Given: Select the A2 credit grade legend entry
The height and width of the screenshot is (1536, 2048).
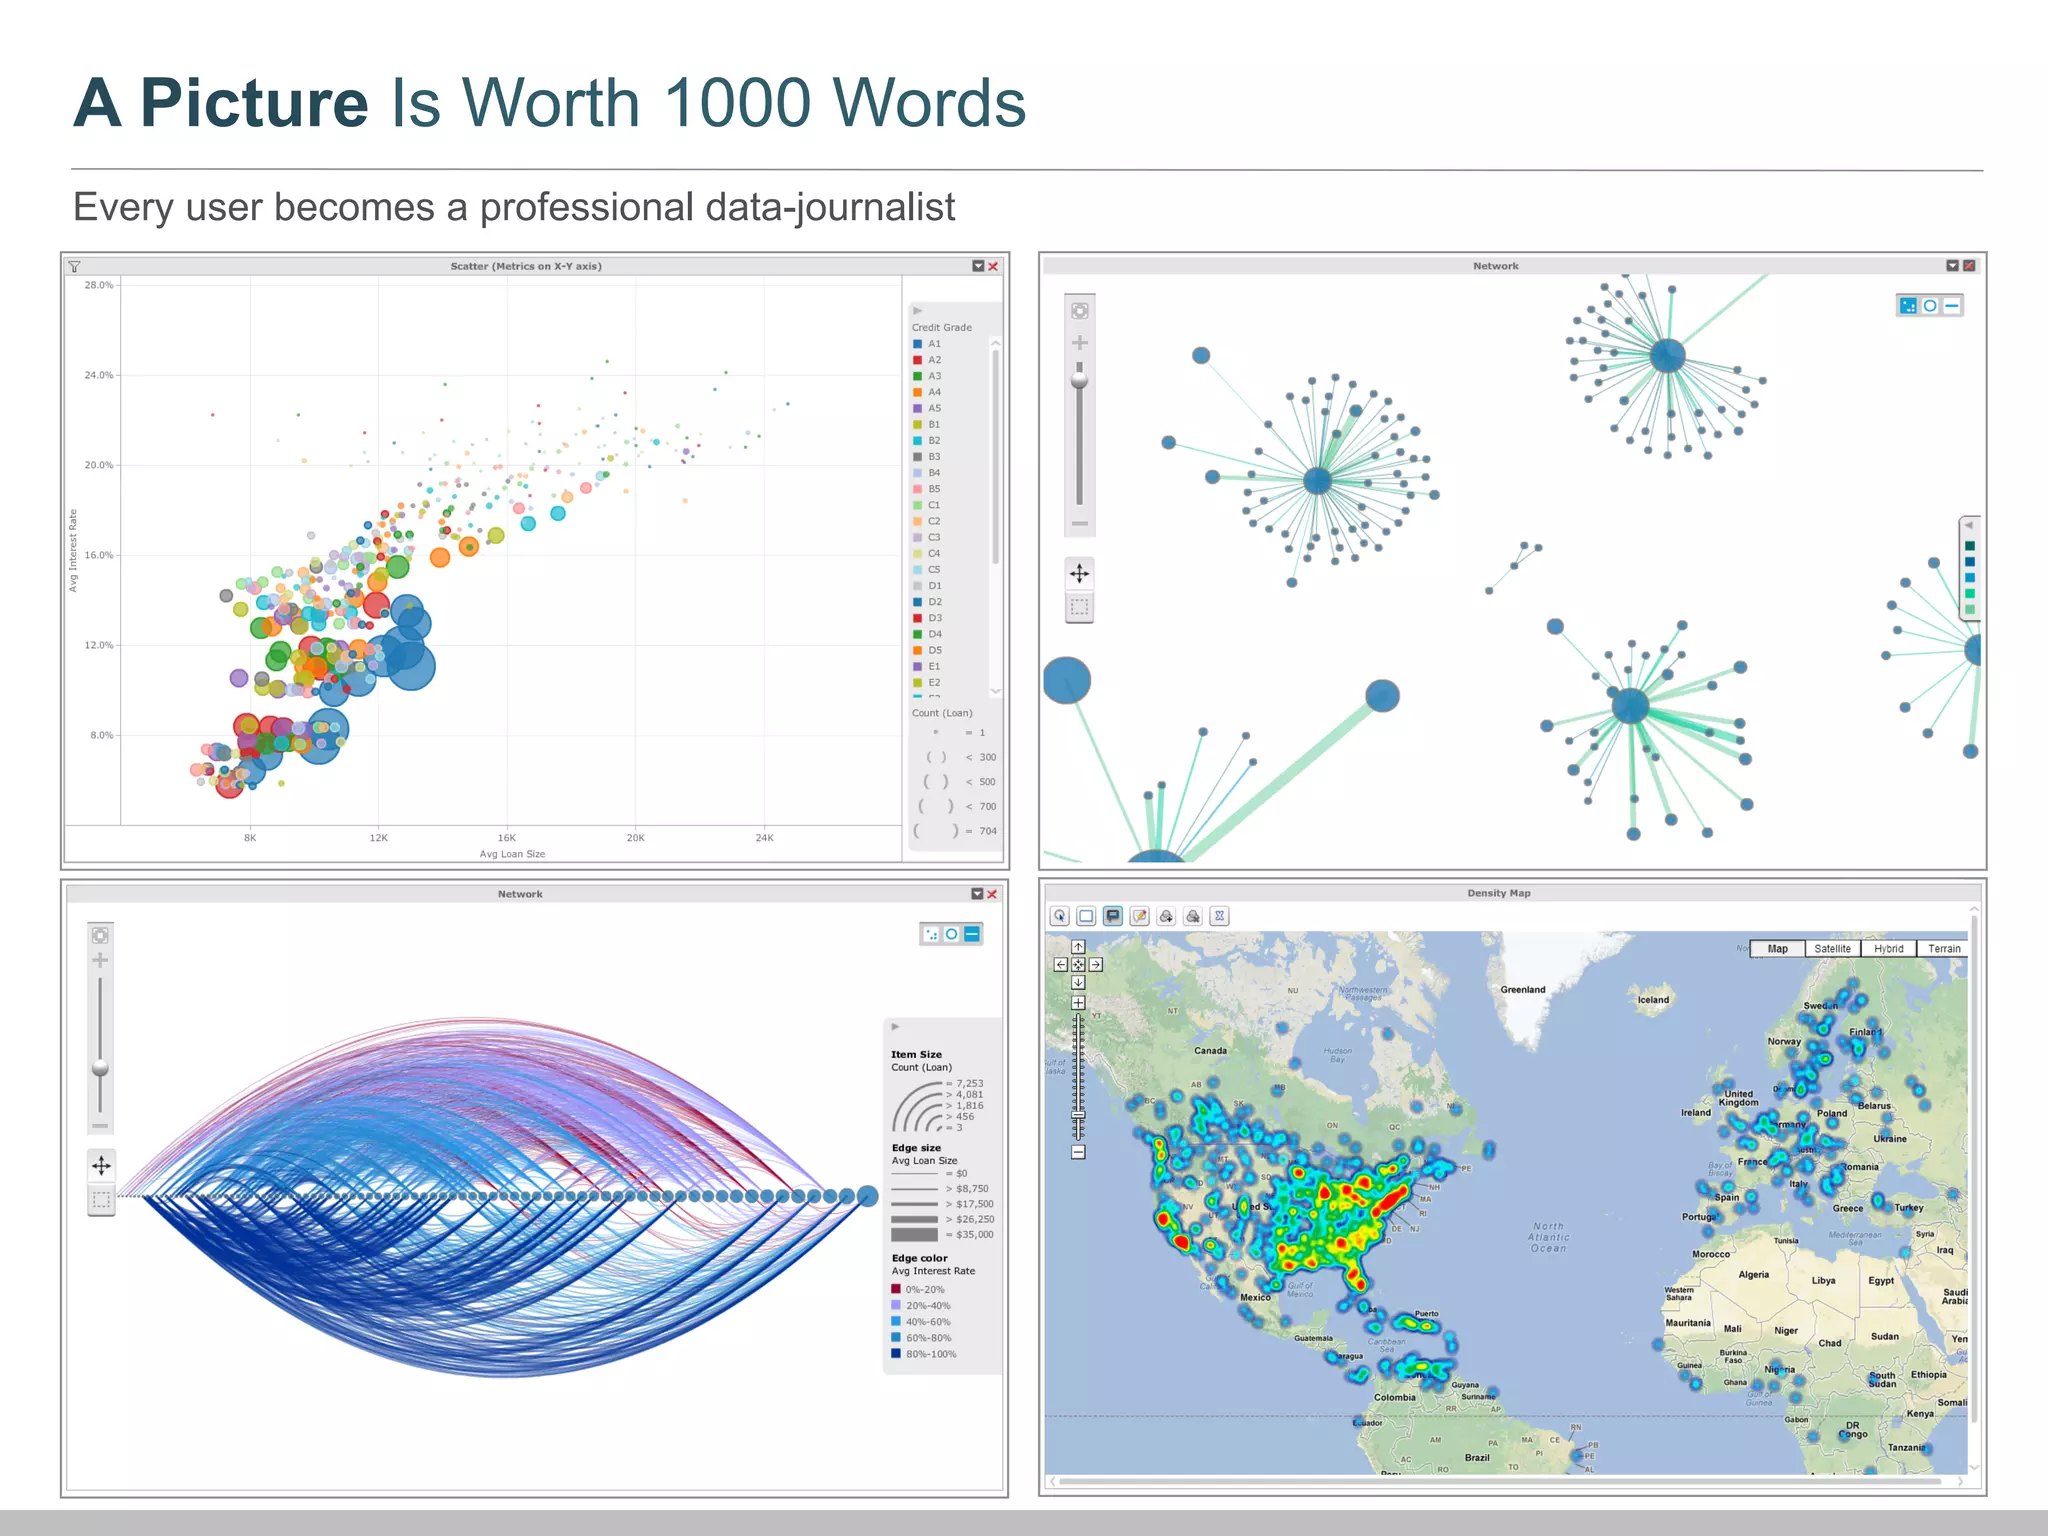Looking at the screenshot, I should coord(927,360).
